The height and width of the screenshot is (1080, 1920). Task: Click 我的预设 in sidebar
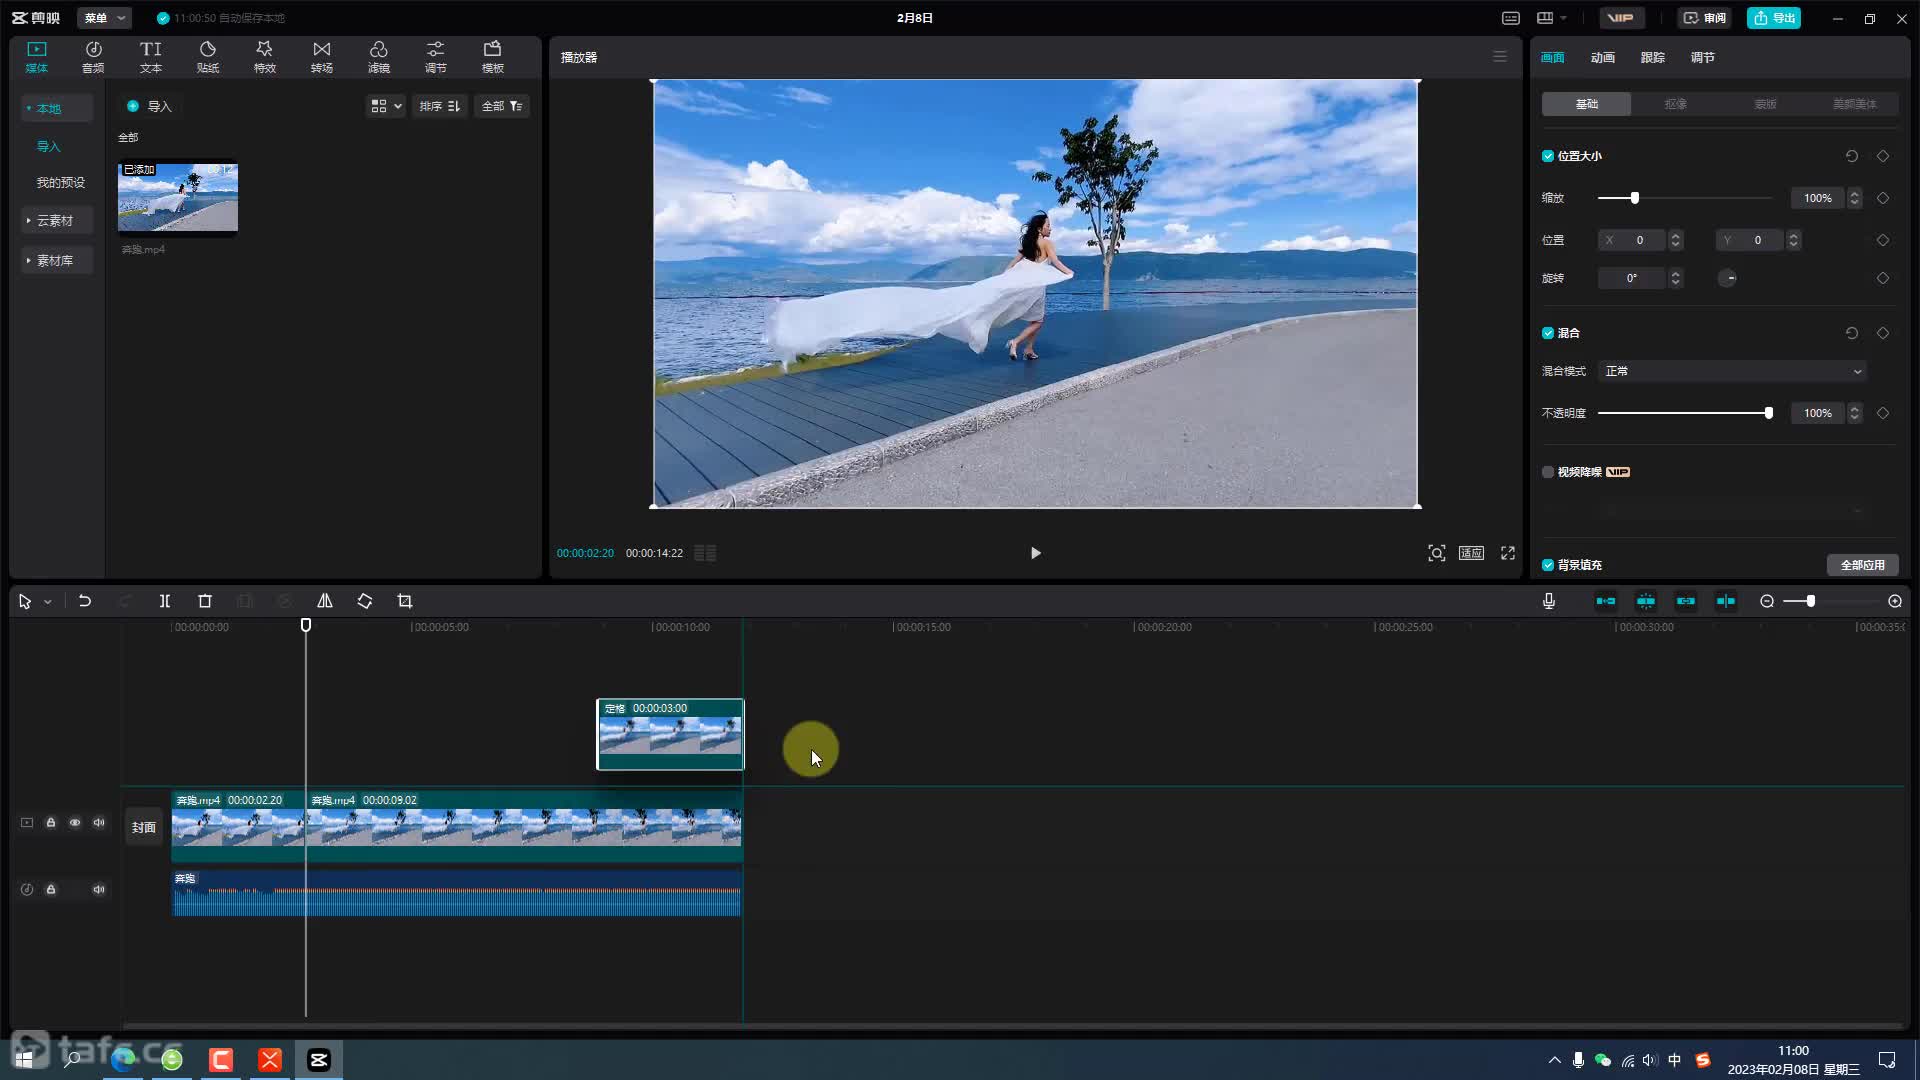click(x=61, y=182)
